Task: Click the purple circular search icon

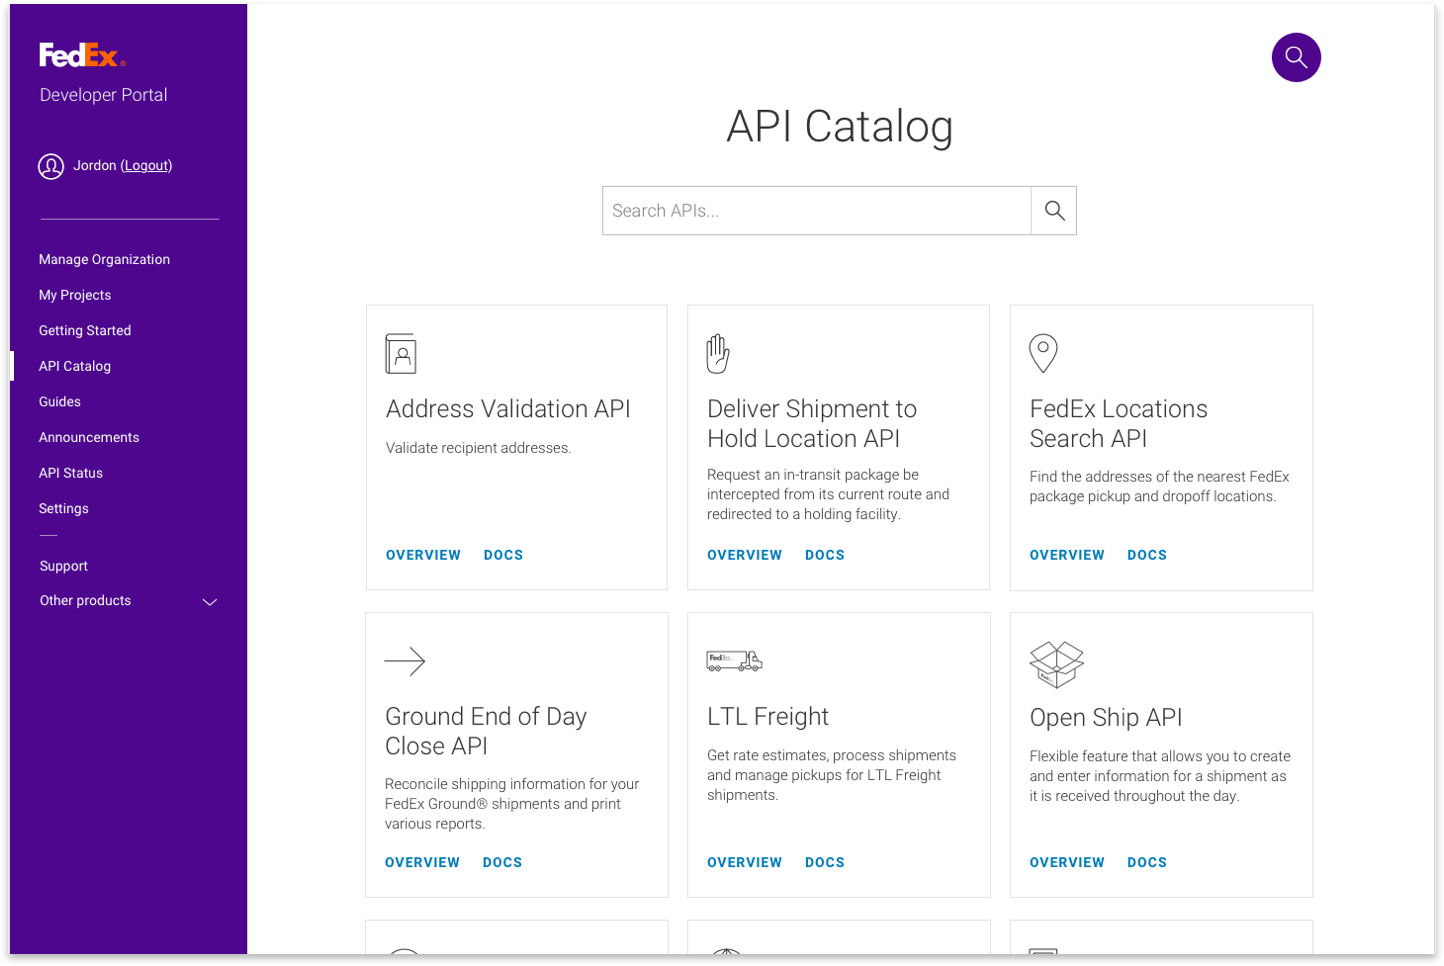Action: [1296, 58]
